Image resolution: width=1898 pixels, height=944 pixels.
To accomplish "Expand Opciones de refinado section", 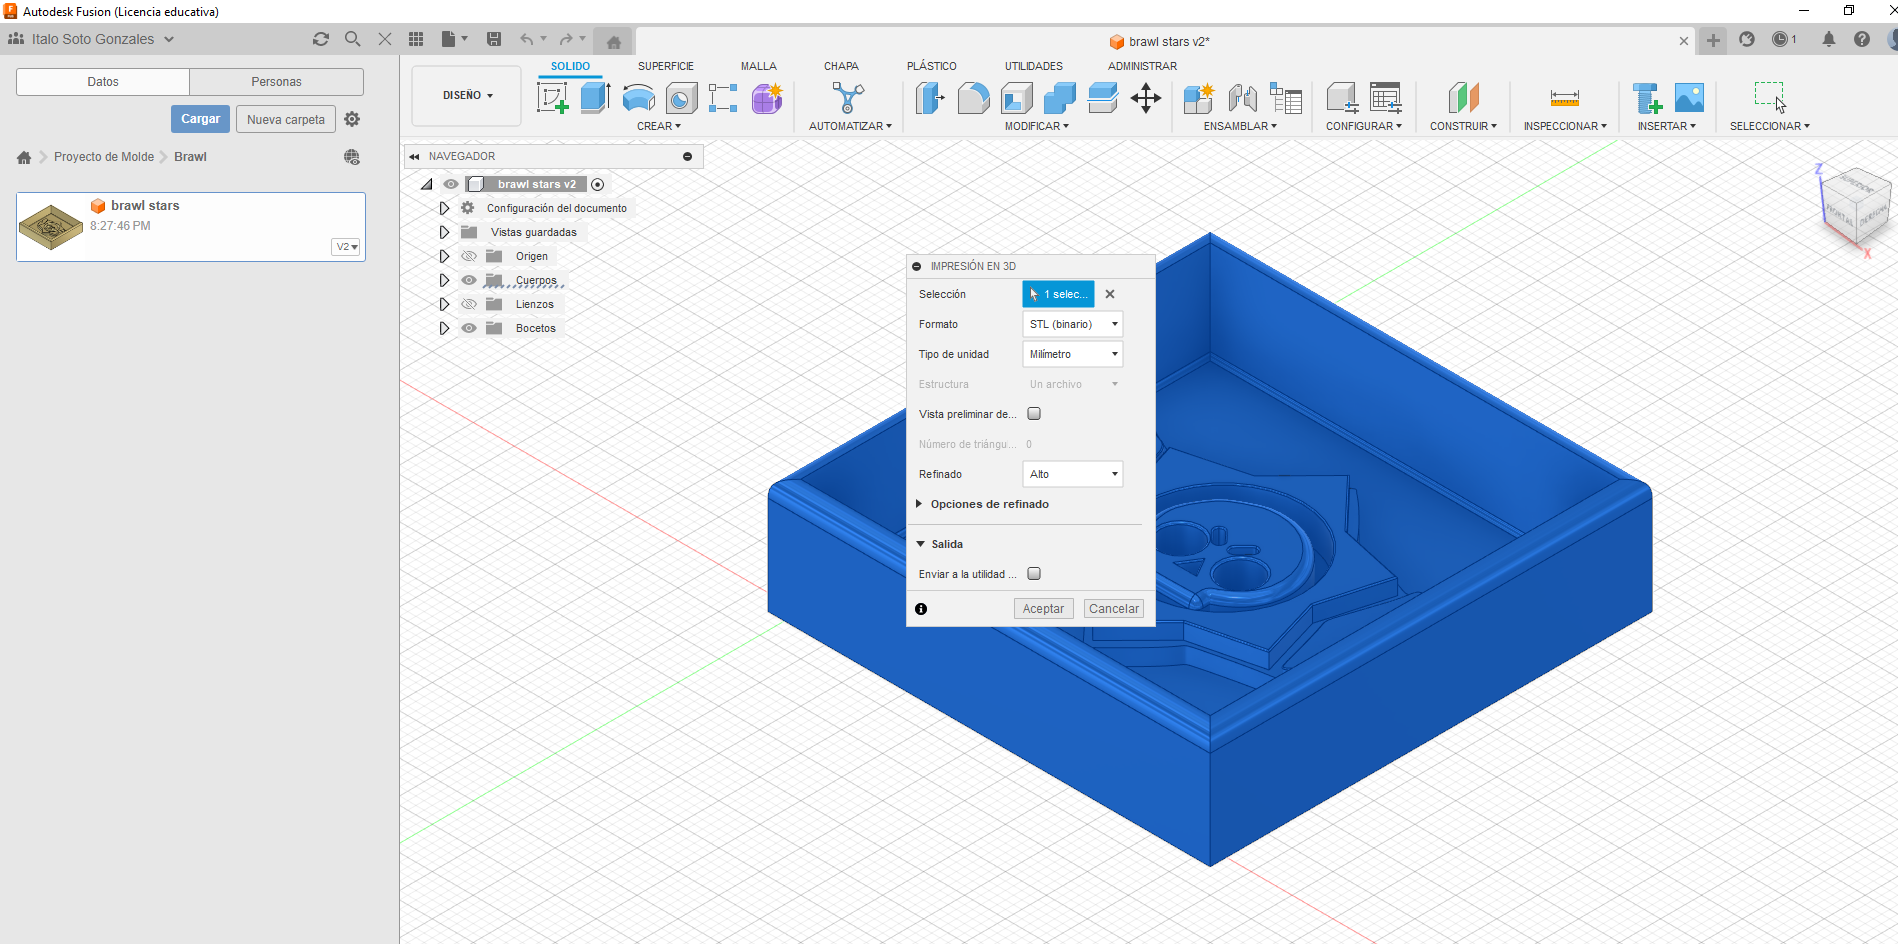I will (x=919, y=504).
